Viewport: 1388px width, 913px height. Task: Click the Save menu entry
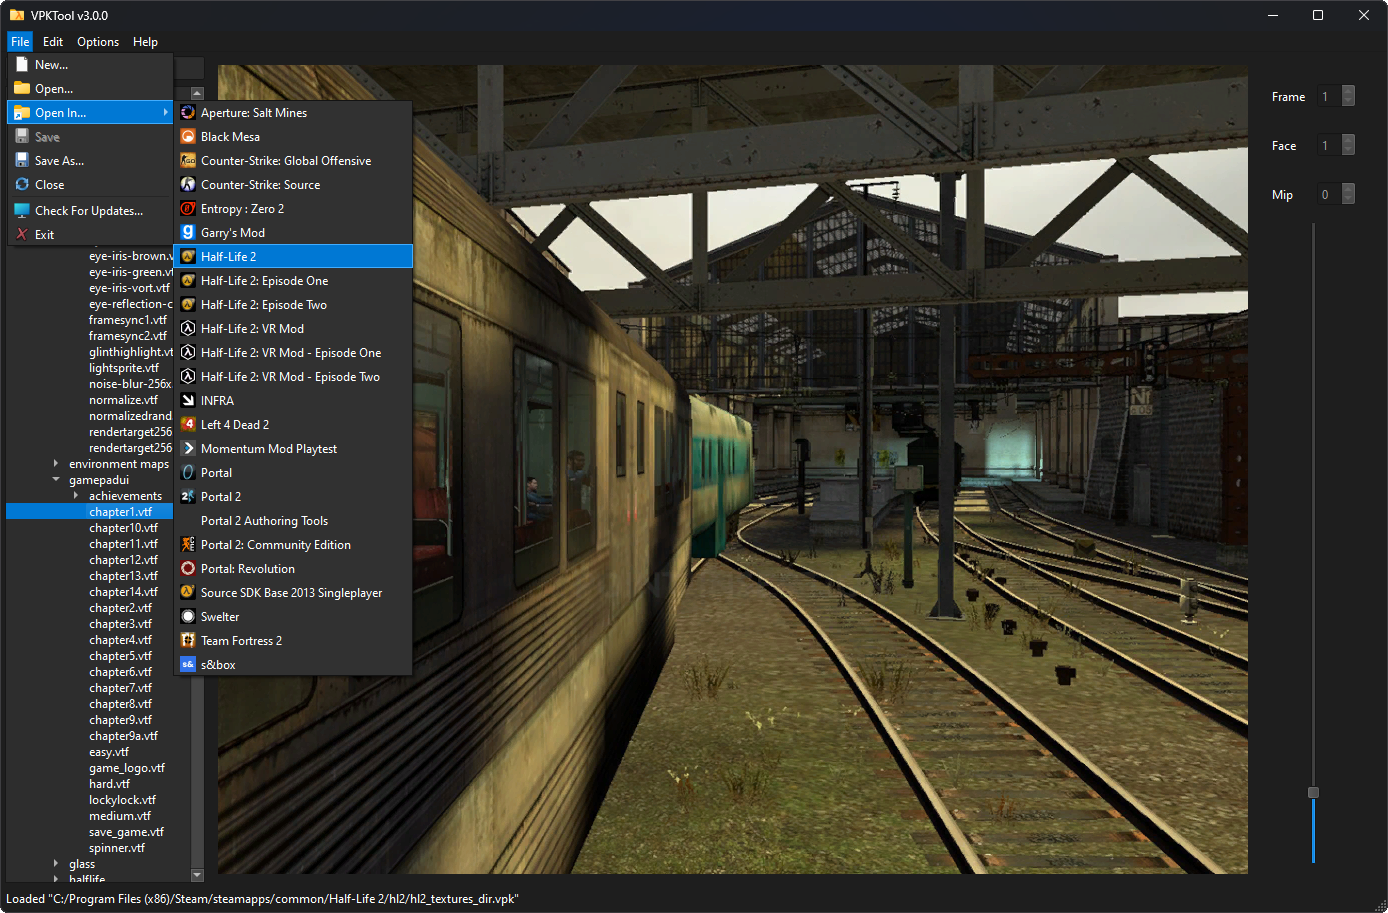(90, 136)
